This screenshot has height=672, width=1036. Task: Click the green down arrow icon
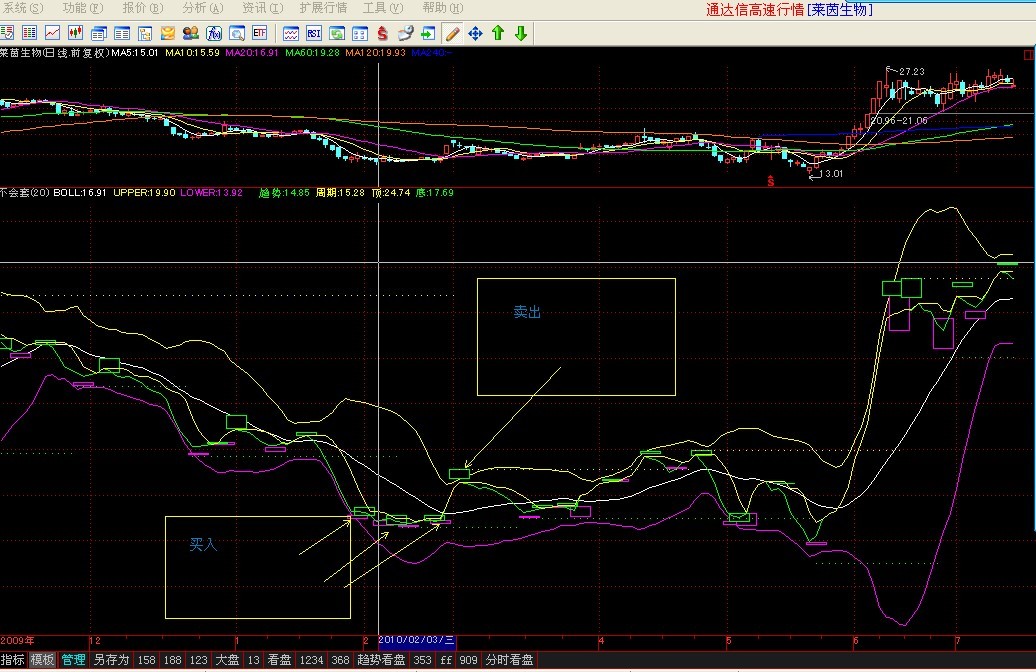[x=521, y=33]
